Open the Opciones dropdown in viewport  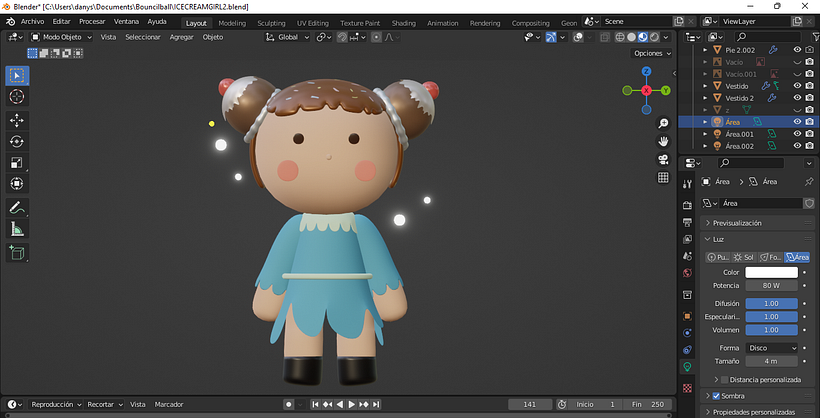click(x=653, y=53)
